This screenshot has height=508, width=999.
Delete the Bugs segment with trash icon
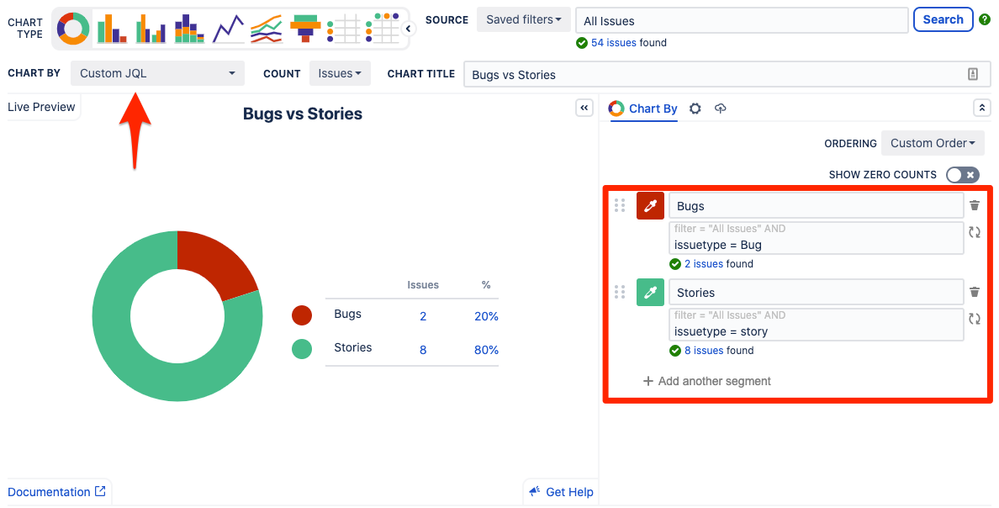[974, 205]
